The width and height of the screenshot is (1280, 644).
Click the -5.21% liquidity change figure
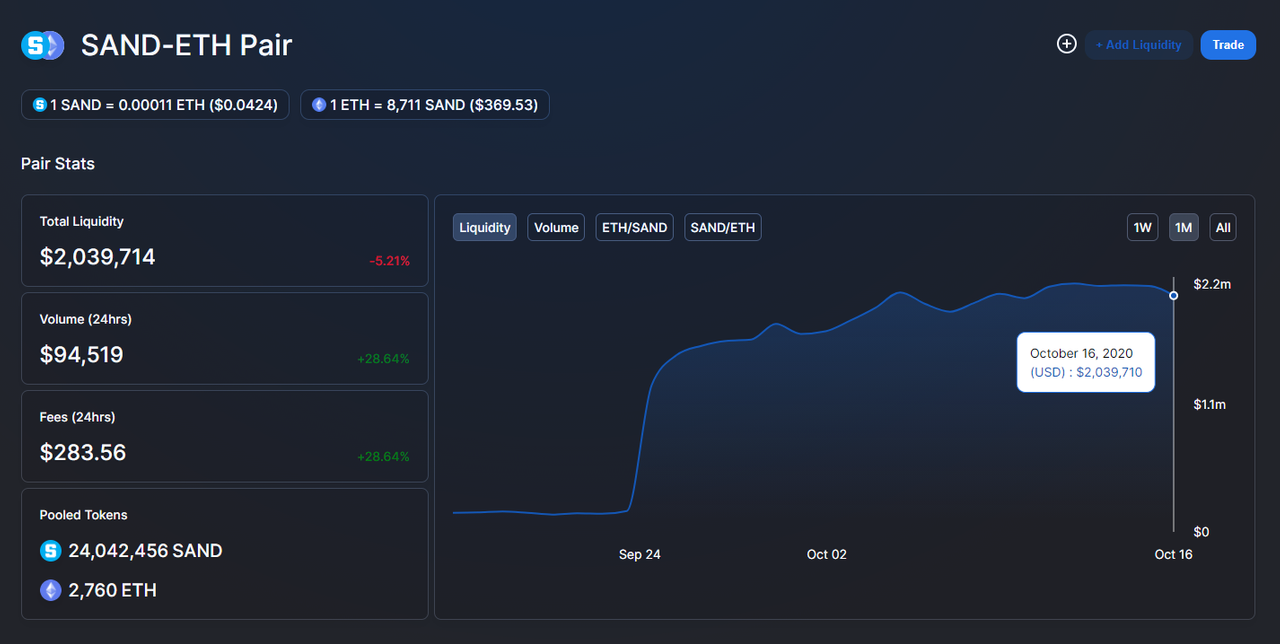pyautogui.click(x=390, y=260)
